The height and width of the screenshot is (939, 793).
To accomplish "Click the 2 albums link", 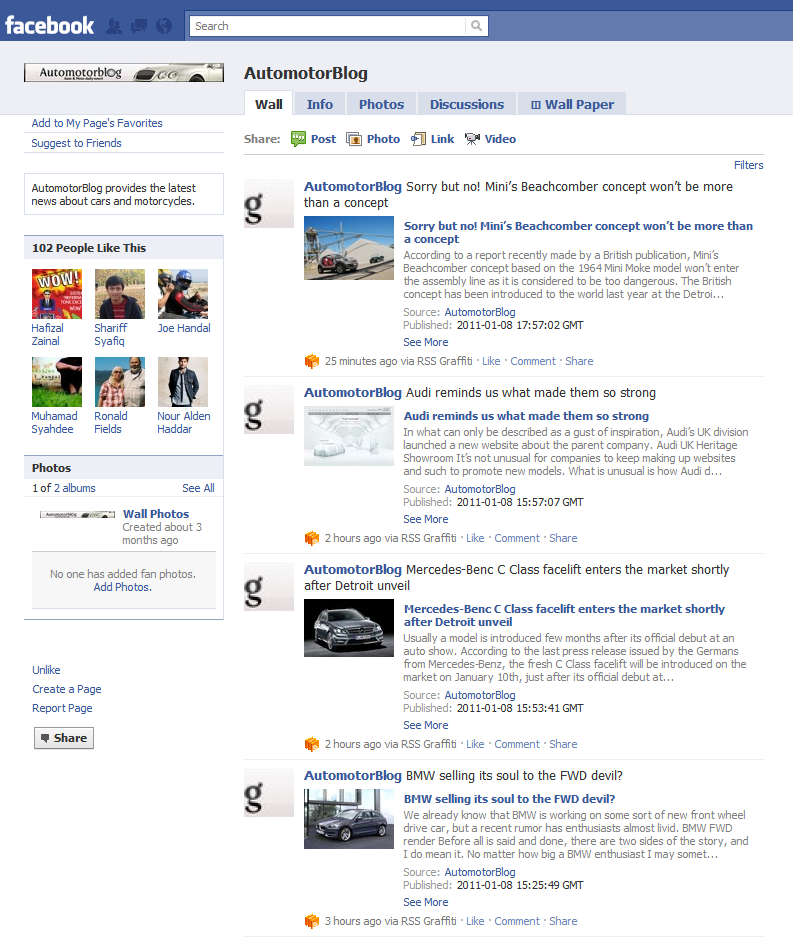I will pos(75,488).
